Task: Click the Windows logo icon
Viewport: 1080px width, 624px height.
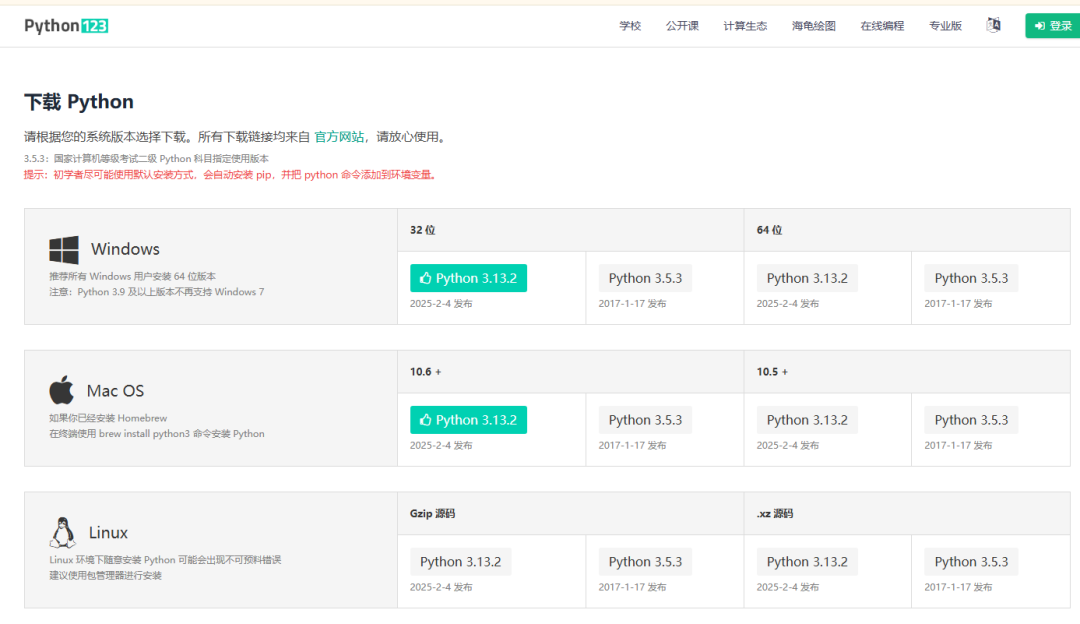Action: pyautogui.click(x=64, y=250)
